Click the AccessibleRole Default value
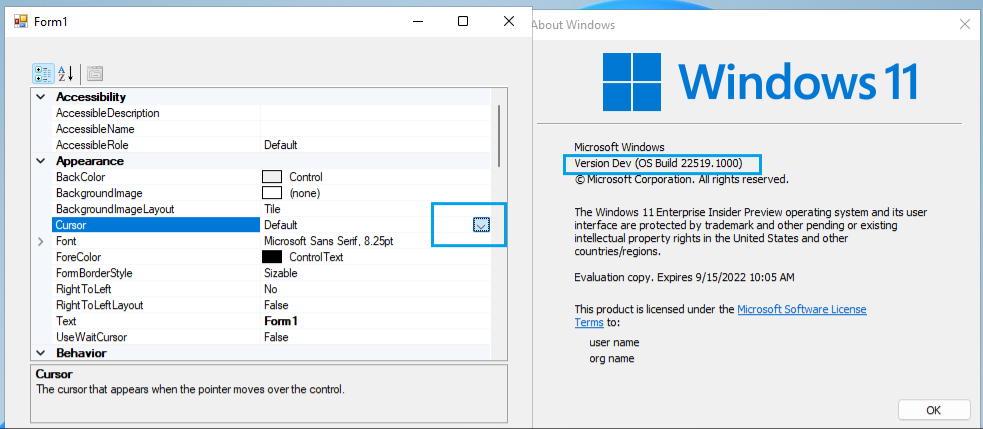 click(280, 146)
